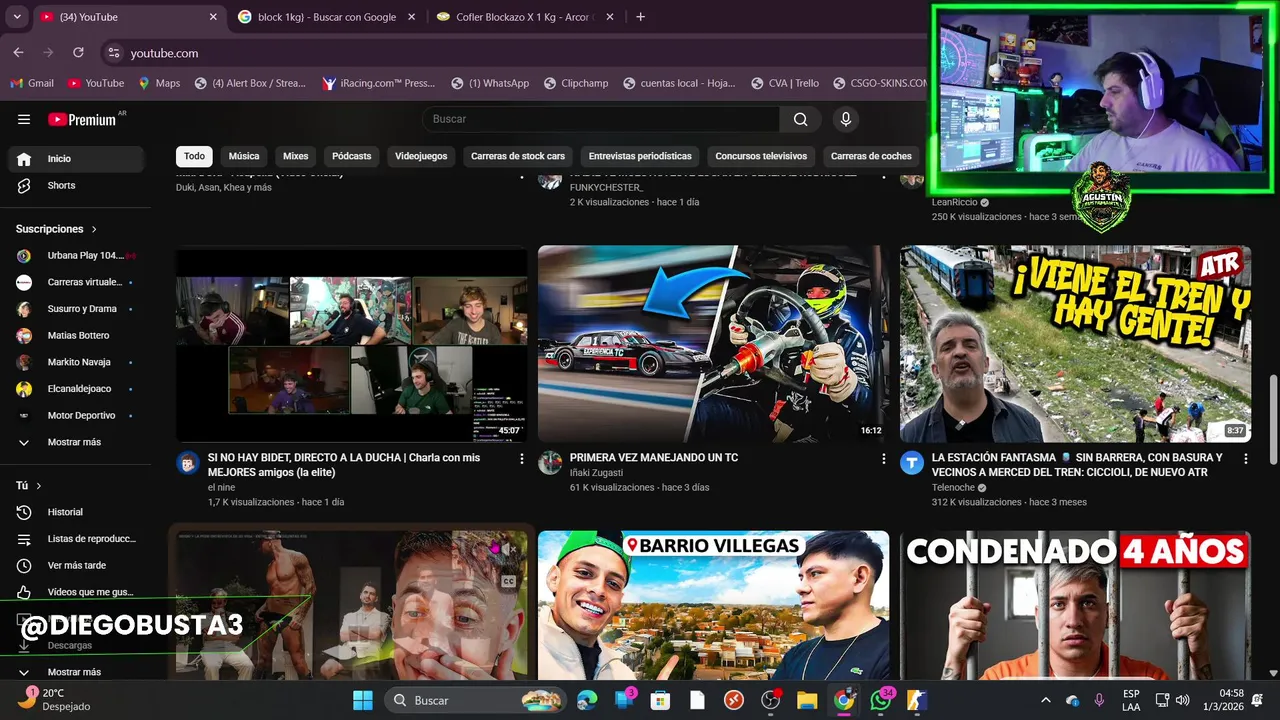
Task: Open more options for the TC video
Action: click(x=883, y=458)
